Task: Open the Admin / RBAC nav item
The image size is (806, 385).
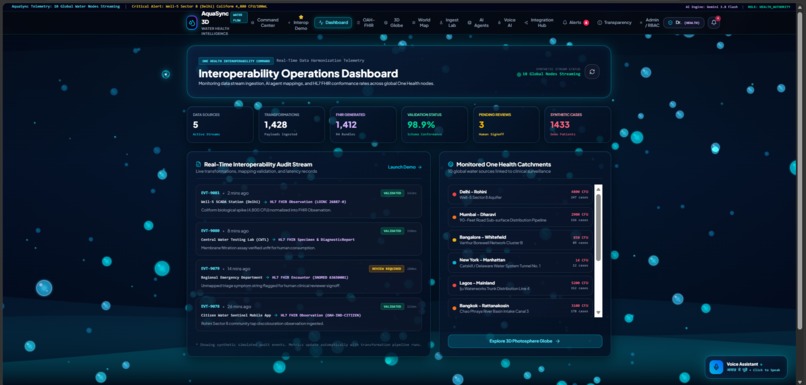Action: pos(649,23)
